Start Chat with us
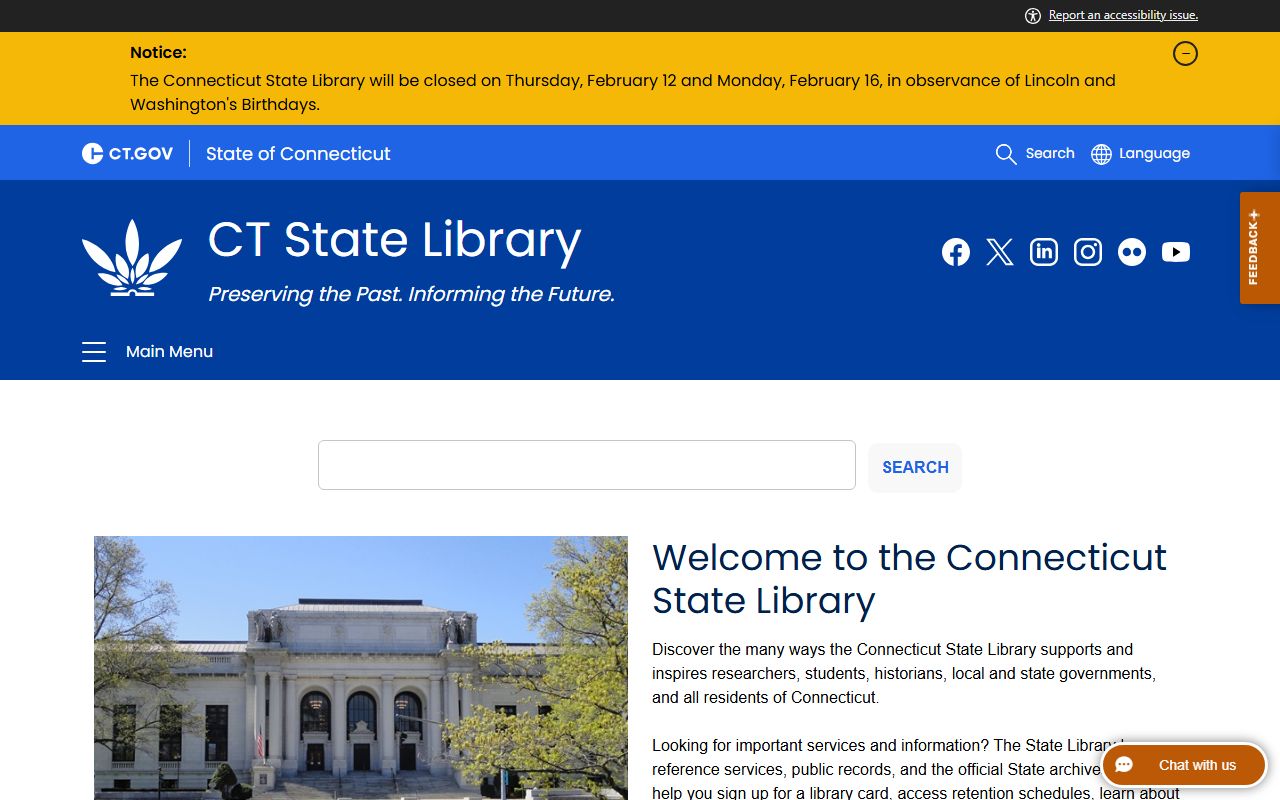The height and width of the screenshot is (800, 1280). pos(1184,765)
